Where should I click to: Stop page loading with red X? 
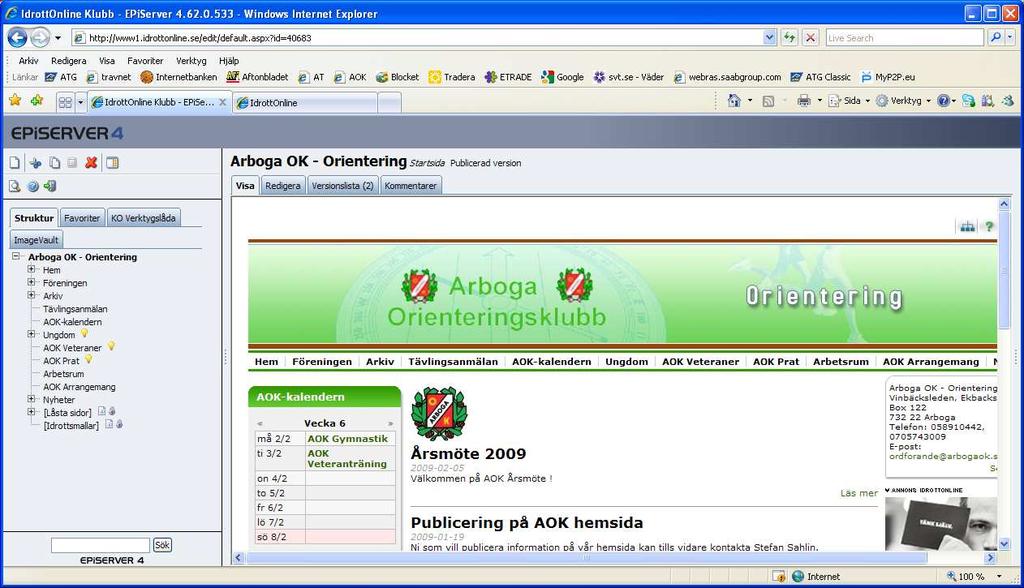click(810, 37)
